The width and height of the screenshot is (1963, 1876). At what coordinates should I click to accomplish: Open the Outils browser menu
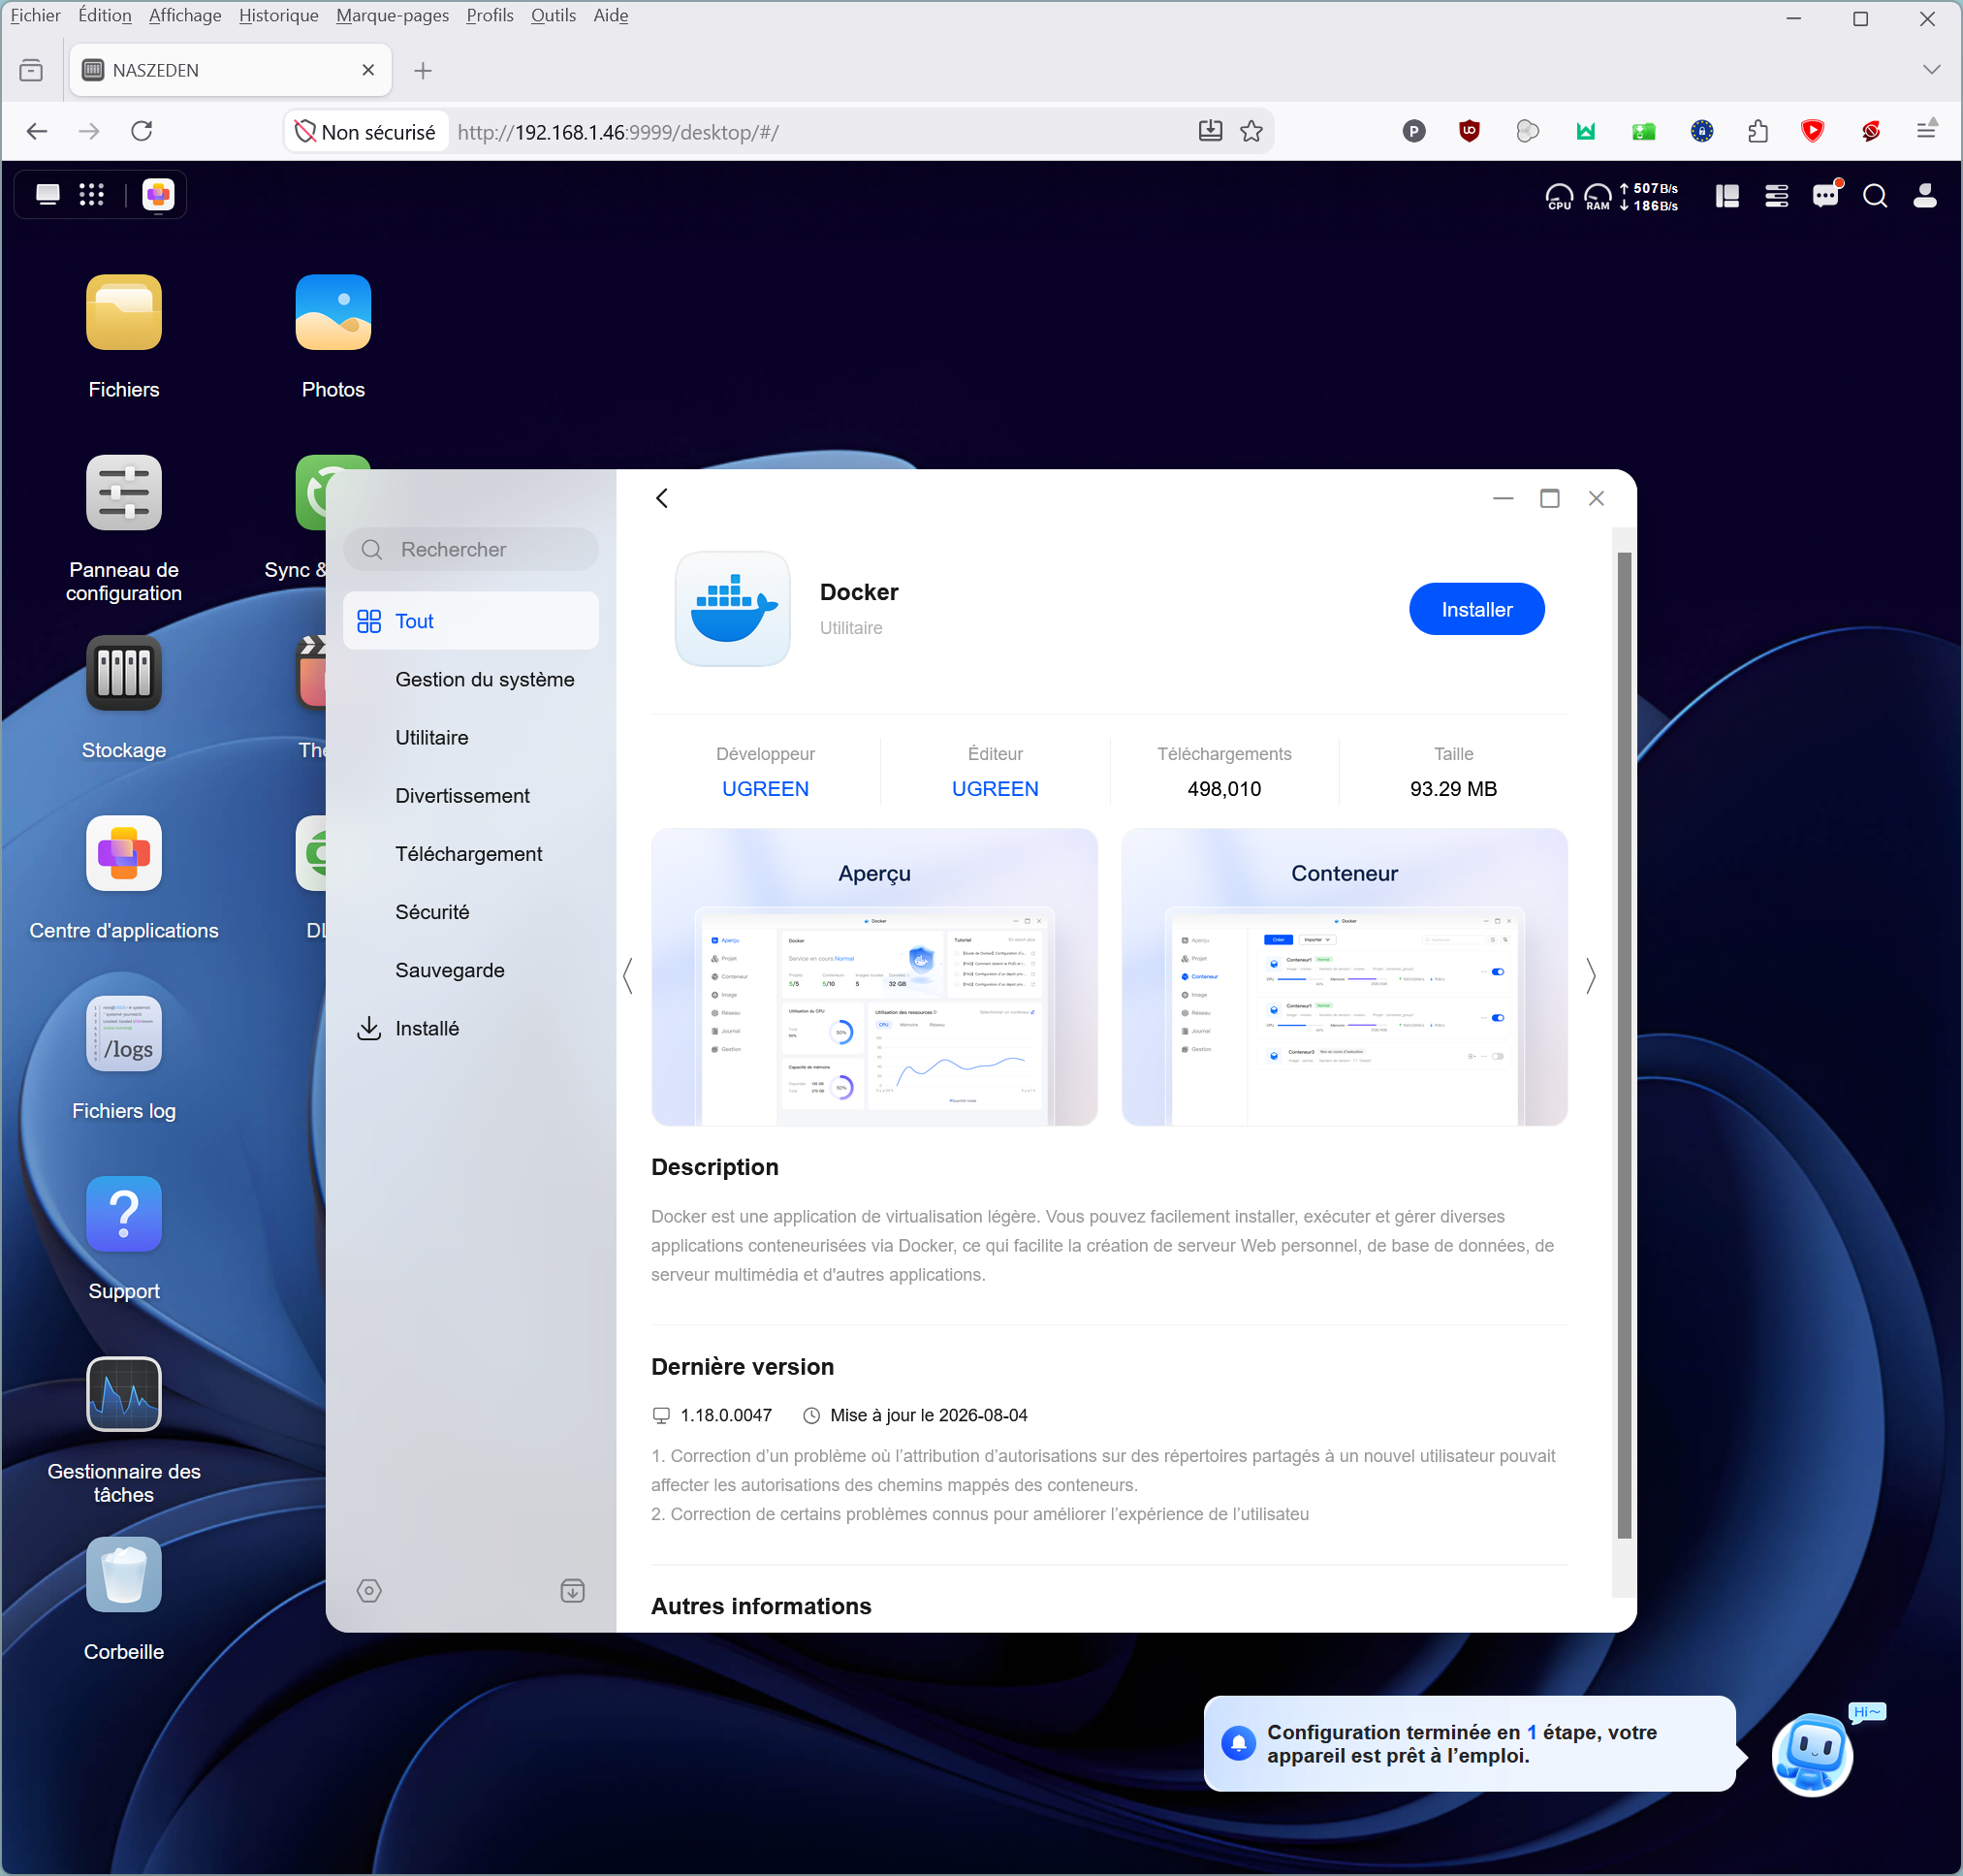[x=553, y=15]
